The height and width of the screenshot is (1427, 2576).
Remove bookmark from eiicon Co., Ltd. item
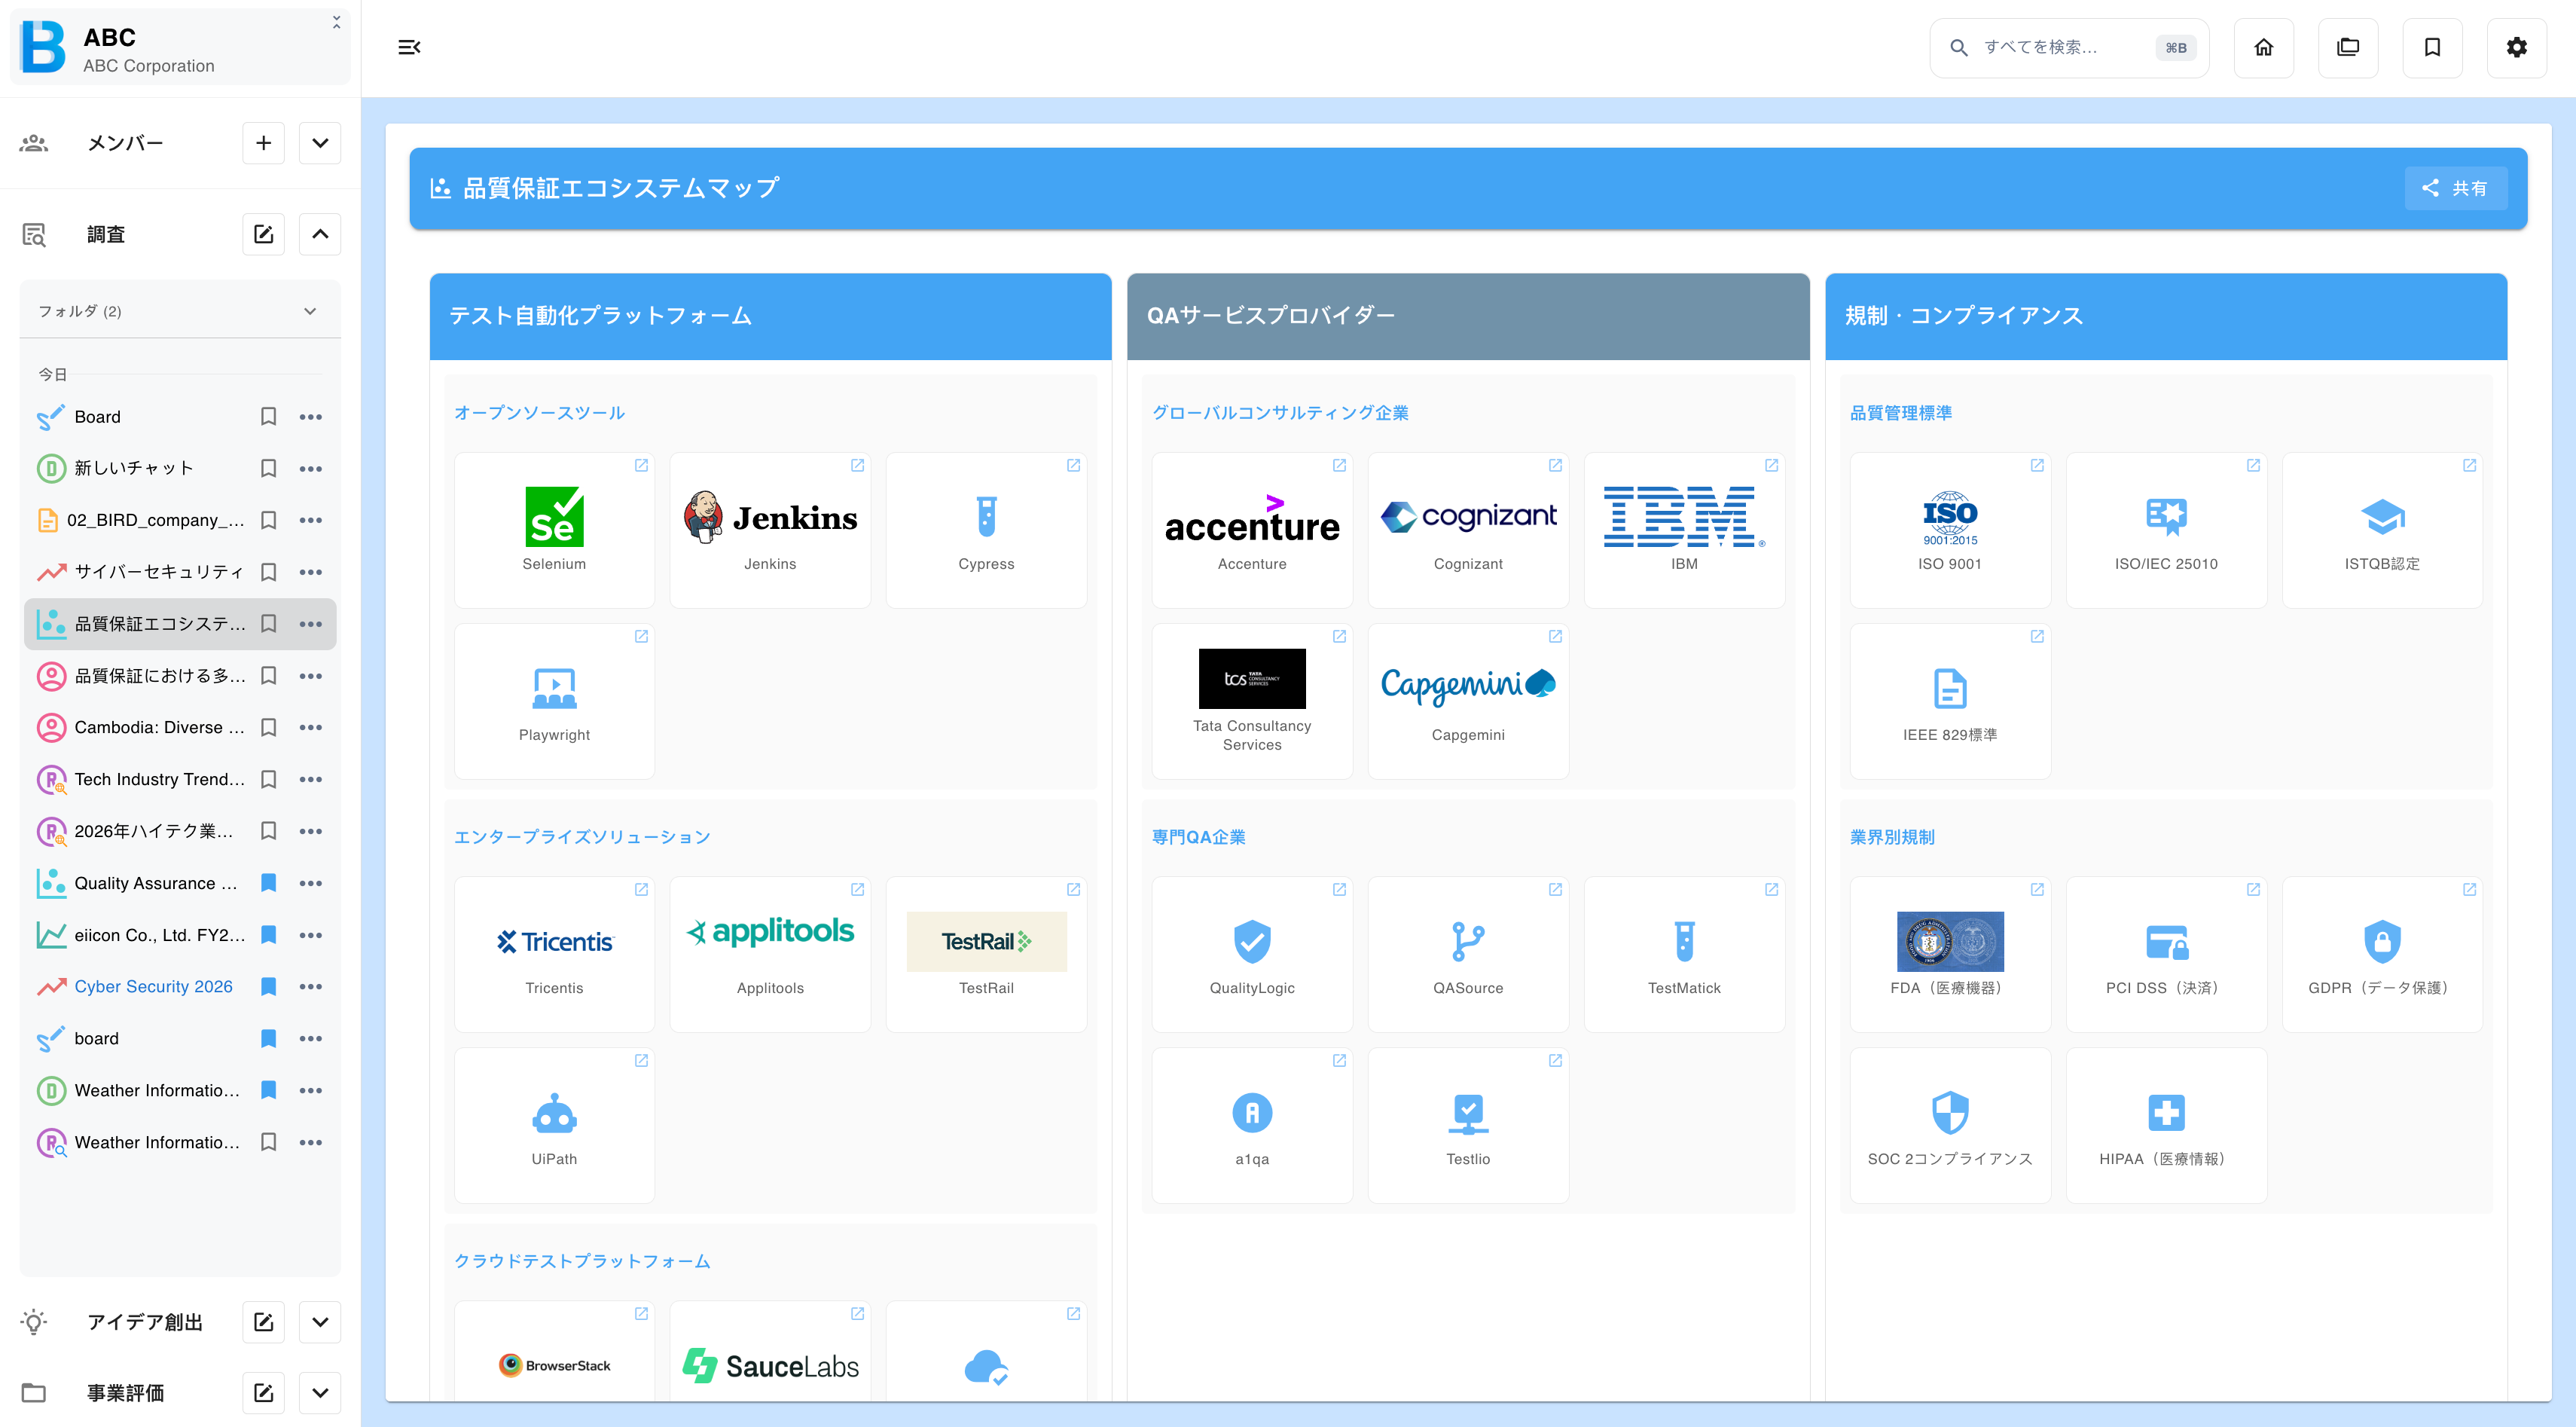[268, 935]
